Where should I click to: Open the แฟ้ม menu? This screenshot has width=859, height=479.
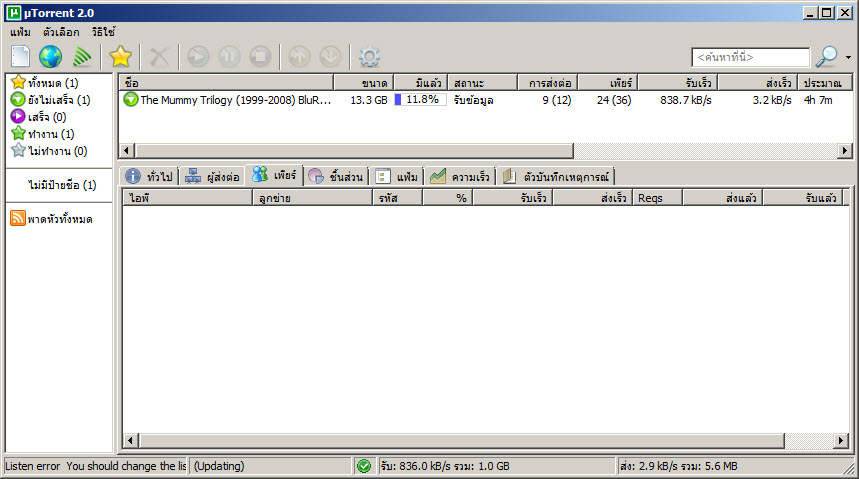[x=20, y=32]
